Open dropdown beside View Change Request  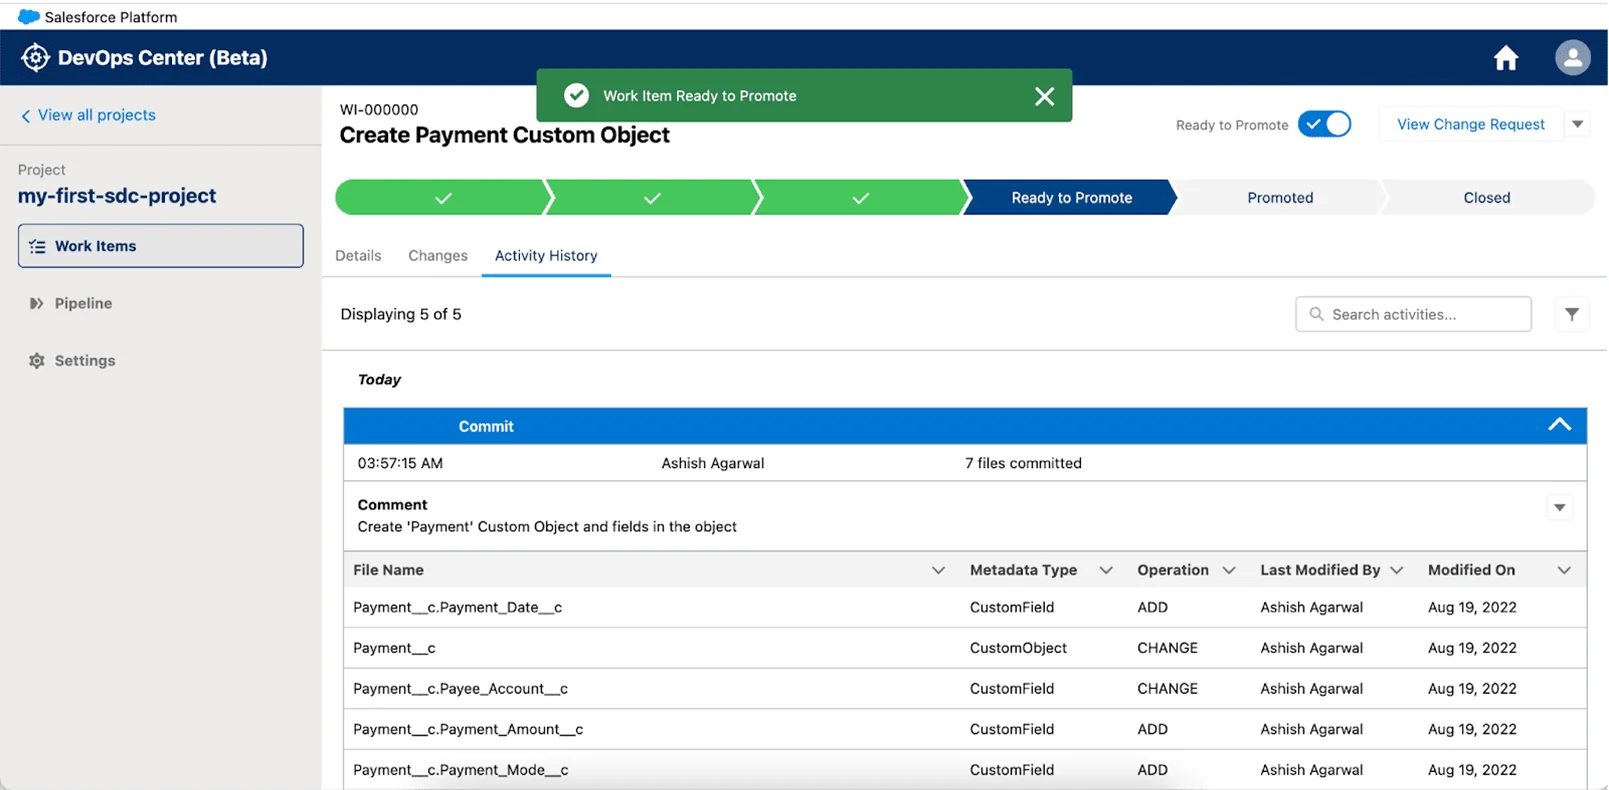(x=1577, y=124)
